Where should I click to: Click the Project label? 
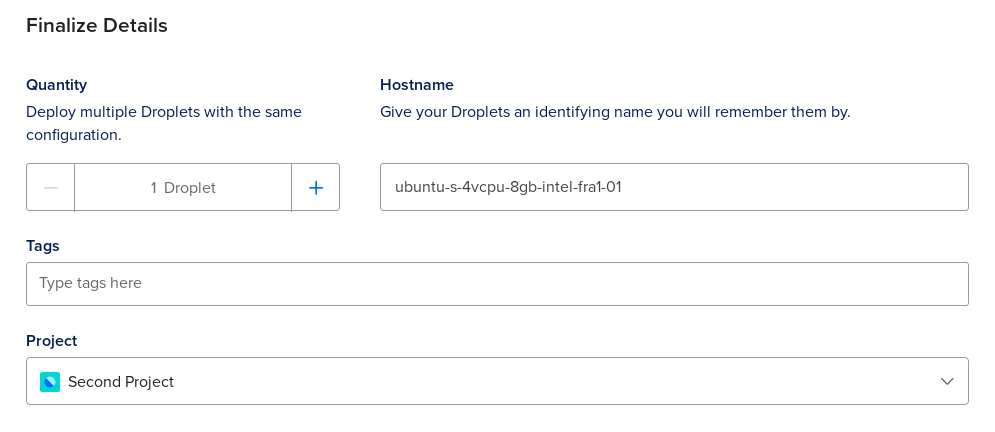(51, 341)
